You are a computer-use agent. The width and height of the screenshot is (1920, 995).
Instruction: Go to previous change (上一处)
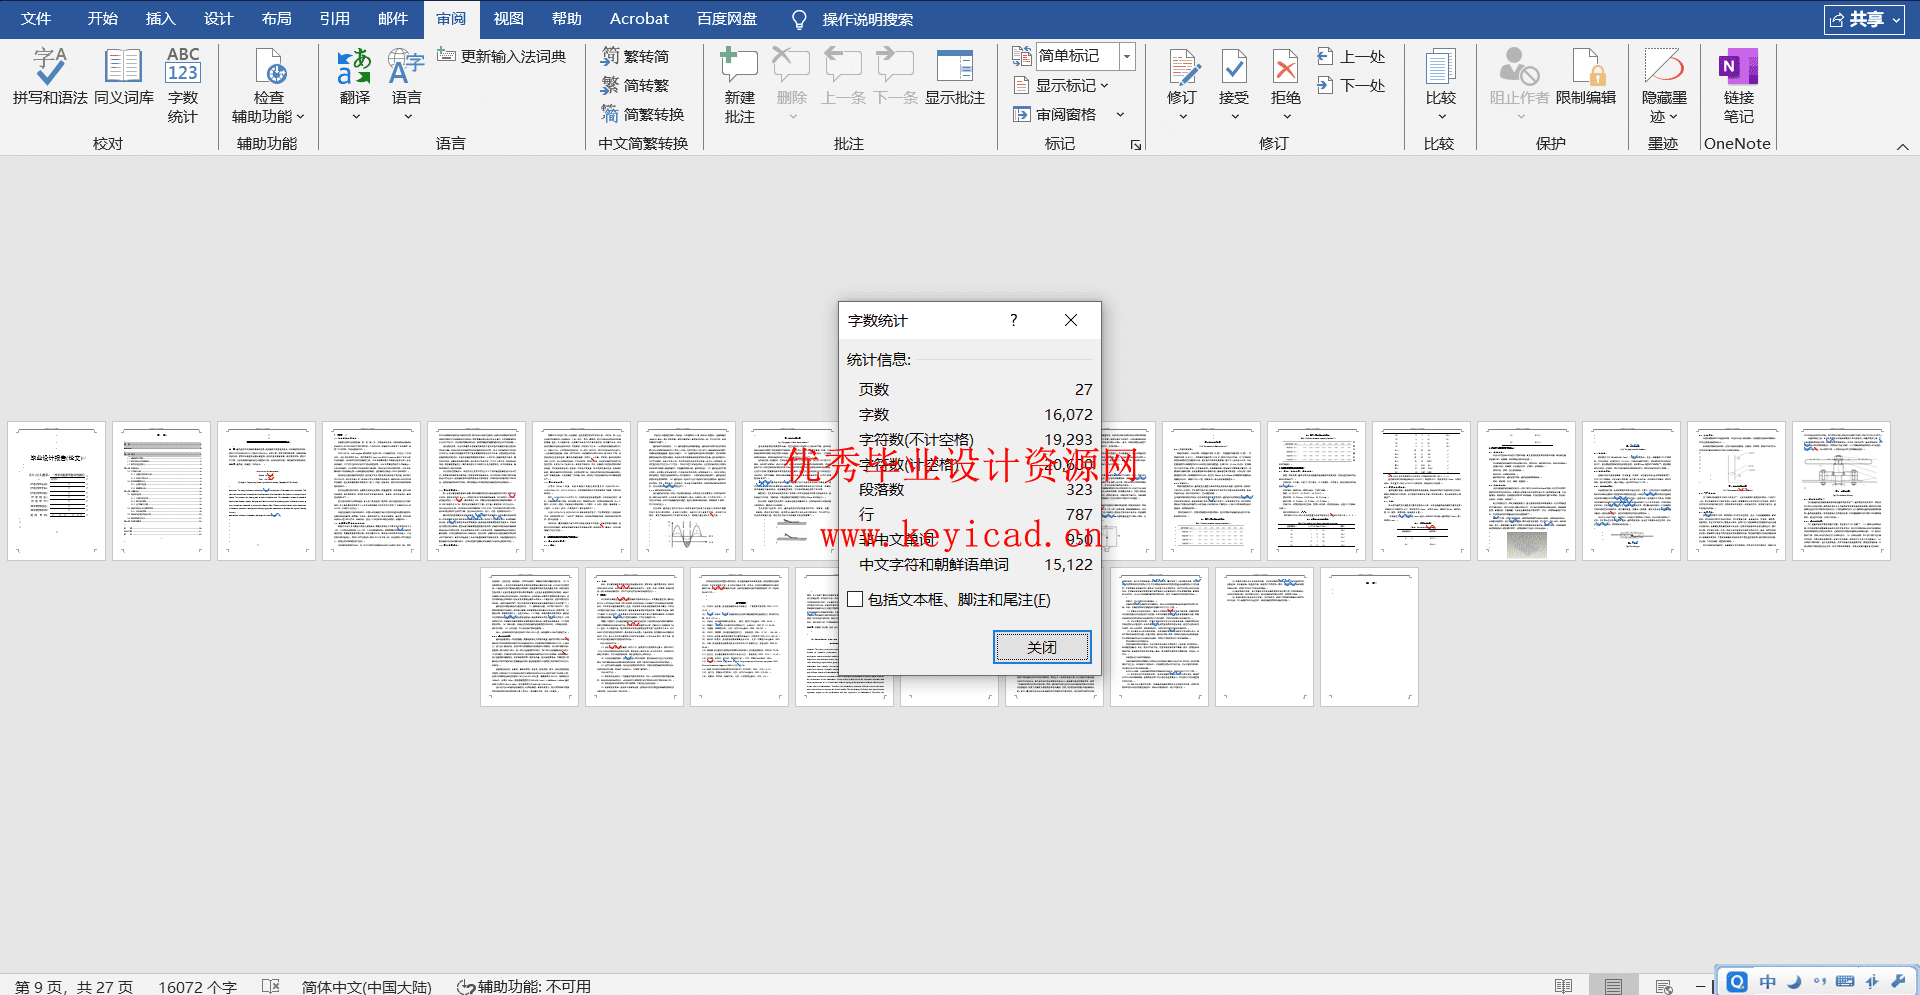(1351, 56)
